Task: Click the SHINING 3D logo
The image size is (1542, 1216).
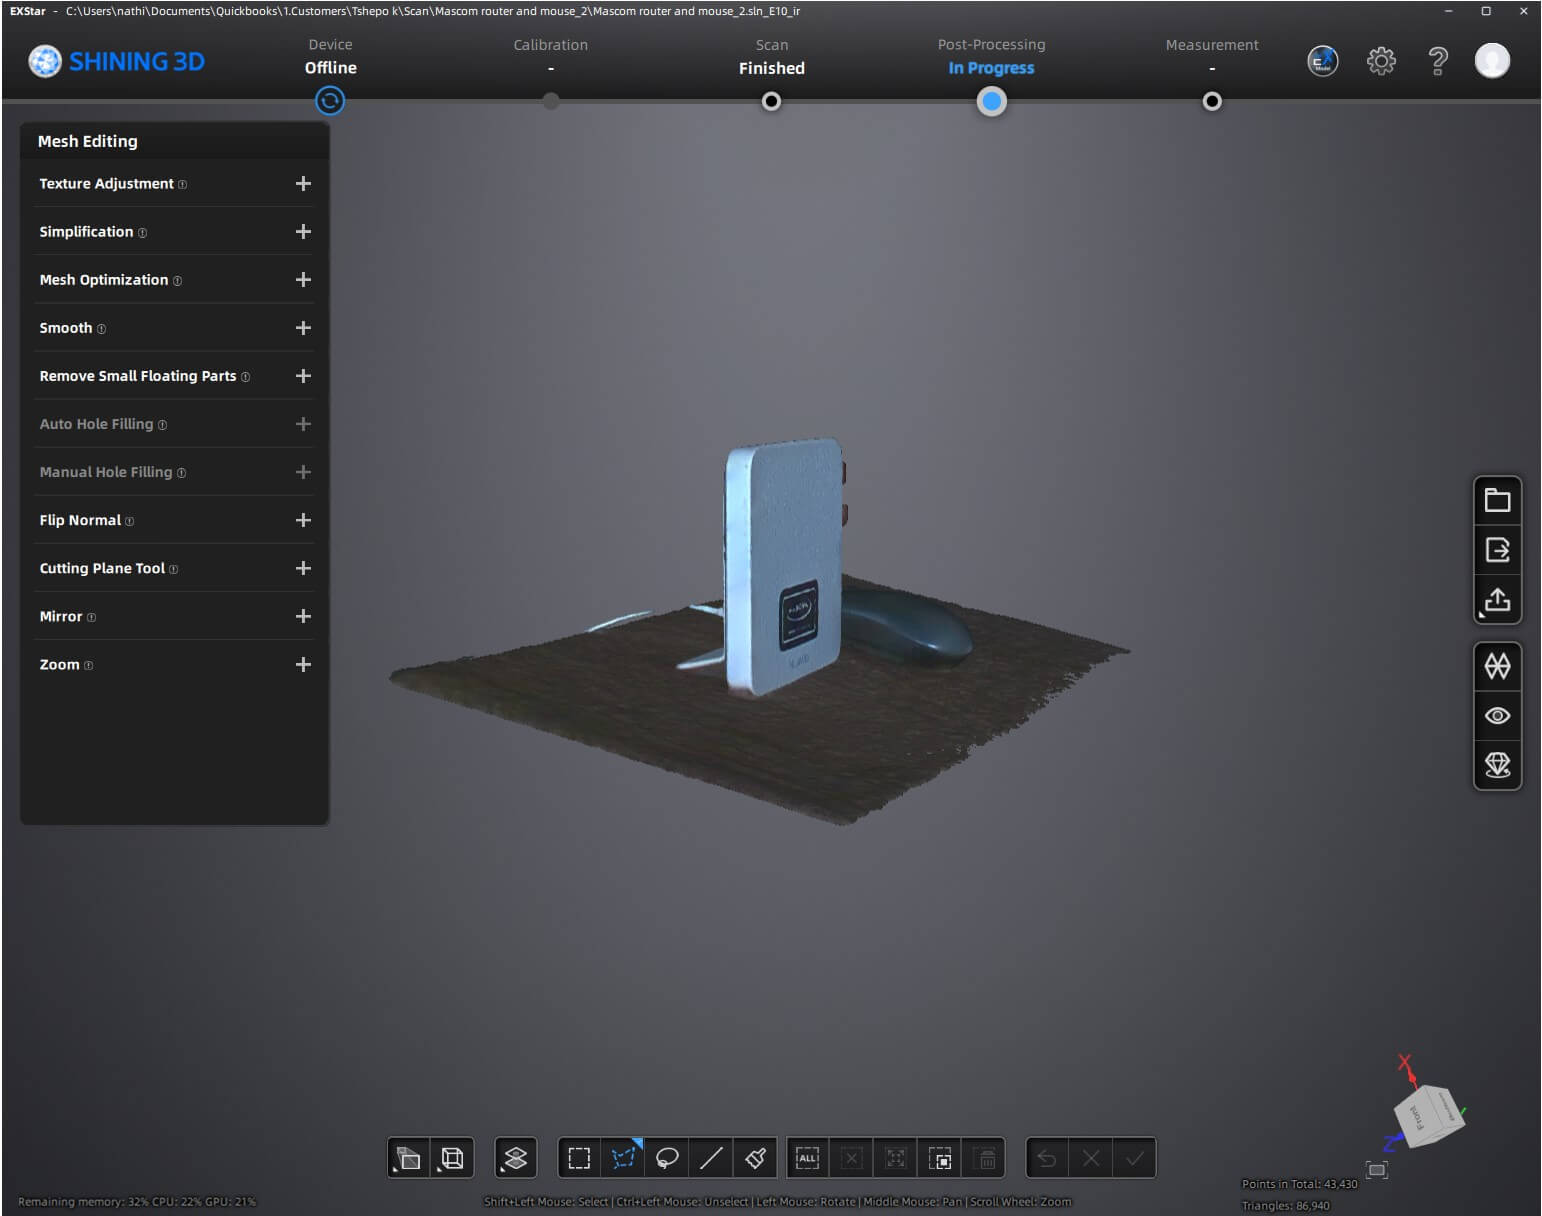Action: [x=116, y=62]
